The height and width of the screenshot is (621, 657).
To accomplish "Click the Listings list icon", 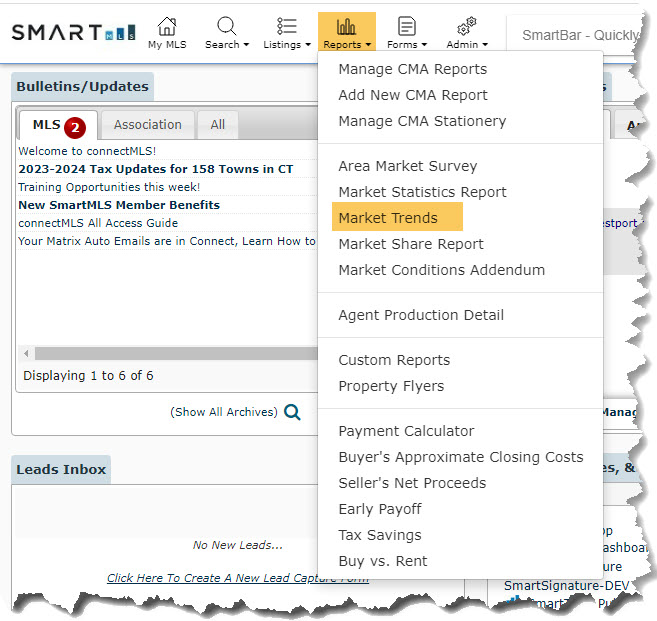I will point(287,26).
